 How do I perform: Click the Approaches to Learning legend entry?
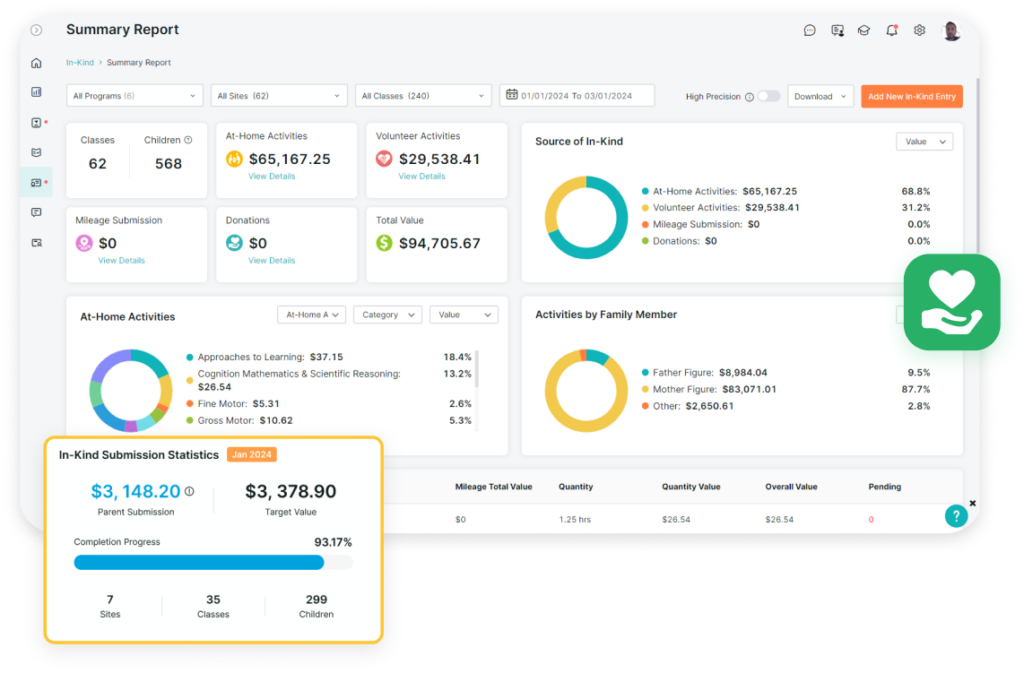point(264,357)
